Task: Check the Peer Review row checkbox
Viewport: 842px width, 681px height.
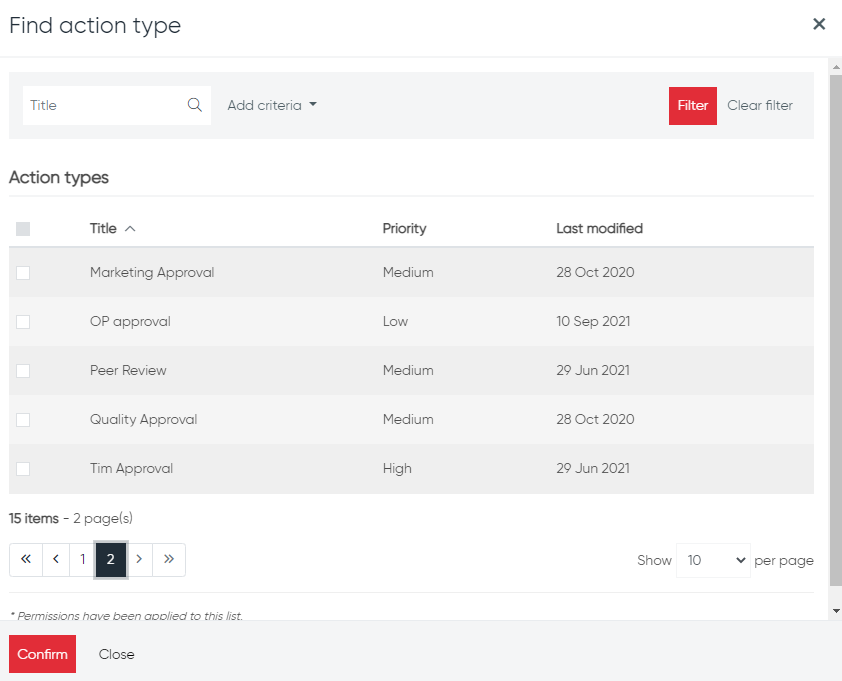Action: coord(23,371)
